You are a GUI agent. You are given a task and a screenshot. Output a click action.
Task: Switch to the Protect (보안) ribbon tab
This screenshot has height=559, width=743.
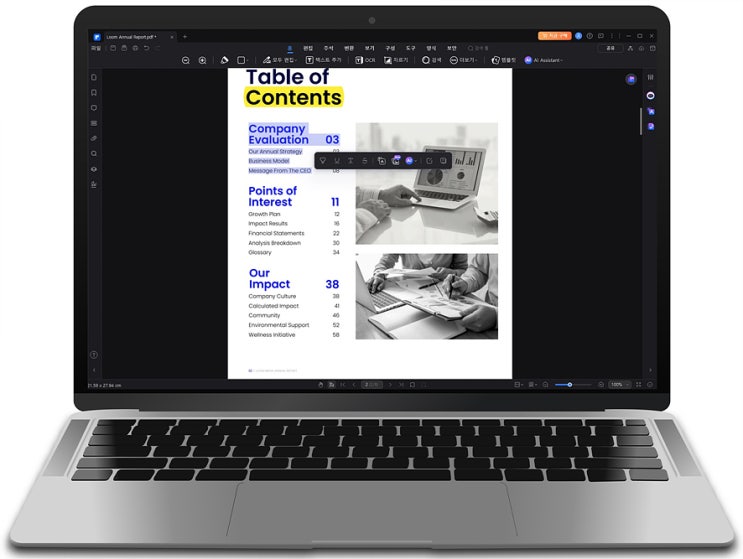click(x=452, y=48)
